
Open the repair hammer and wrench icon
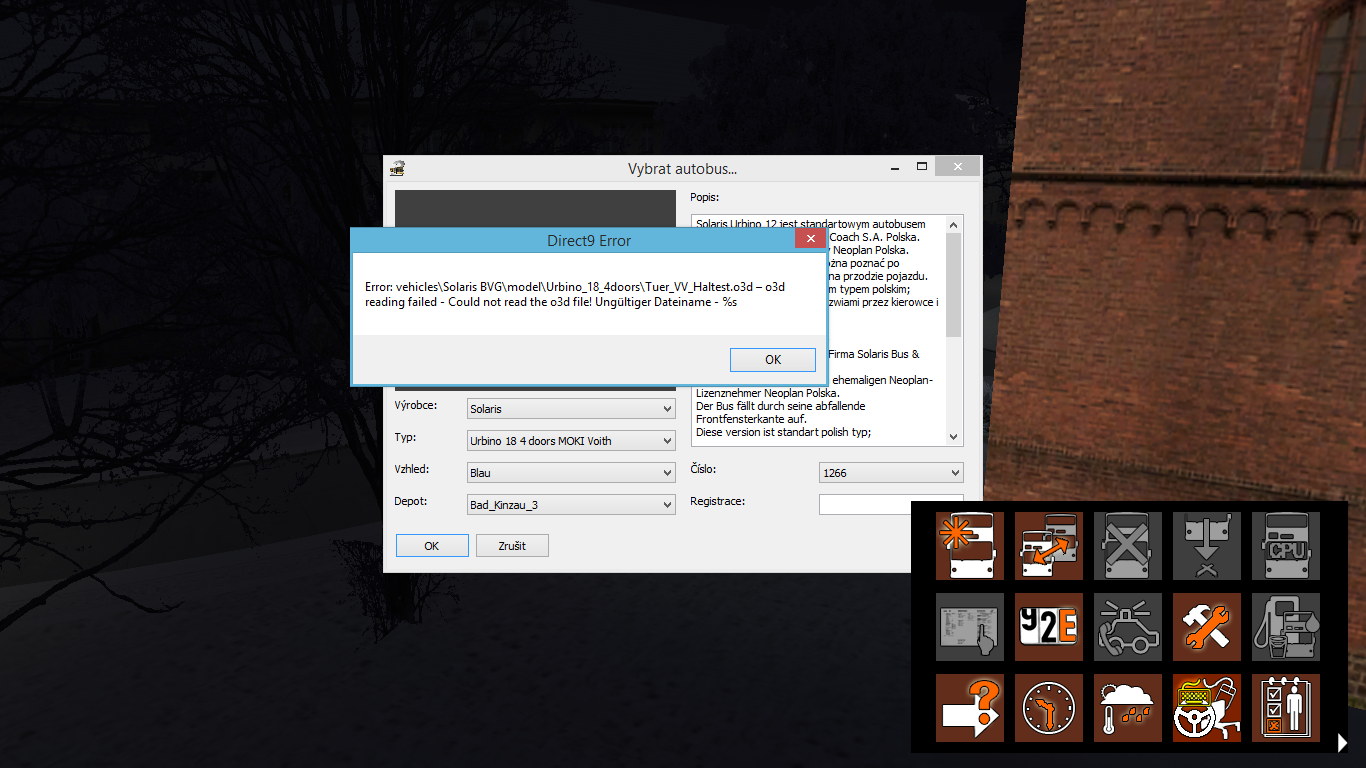[1206, 627]
